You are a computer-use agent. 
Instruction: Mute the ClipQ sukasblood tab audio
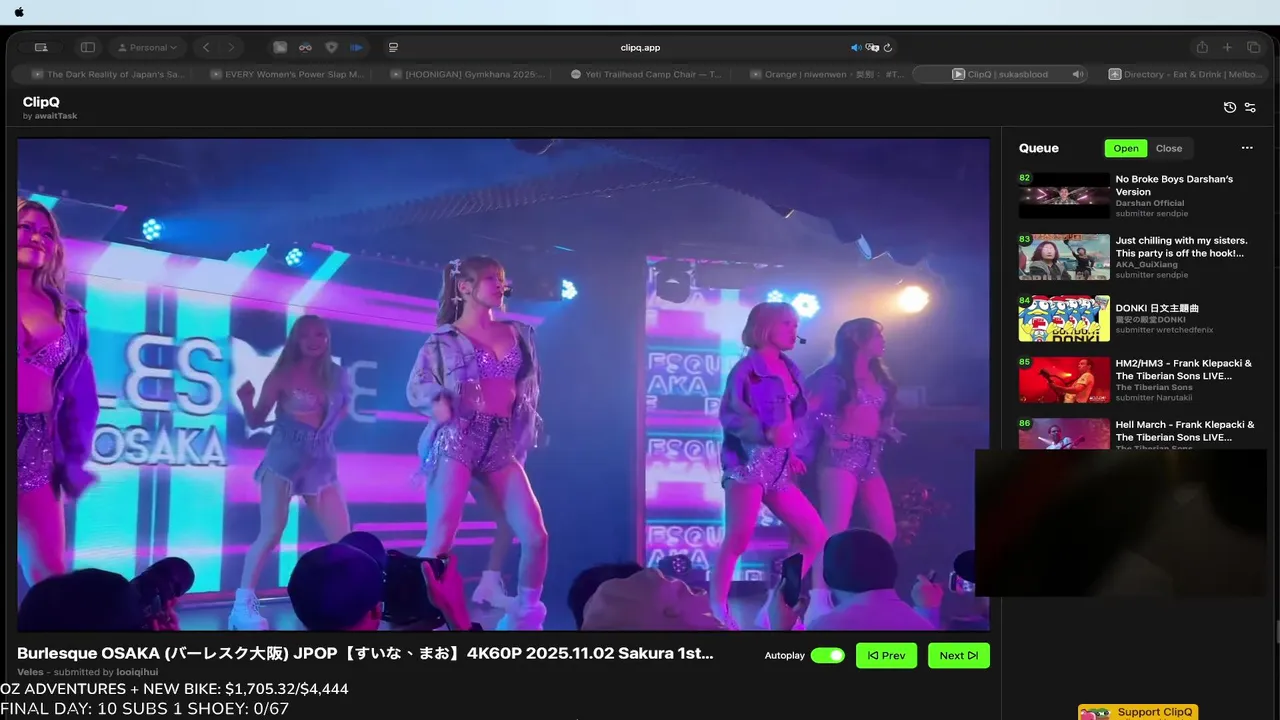pos(1077,74)
